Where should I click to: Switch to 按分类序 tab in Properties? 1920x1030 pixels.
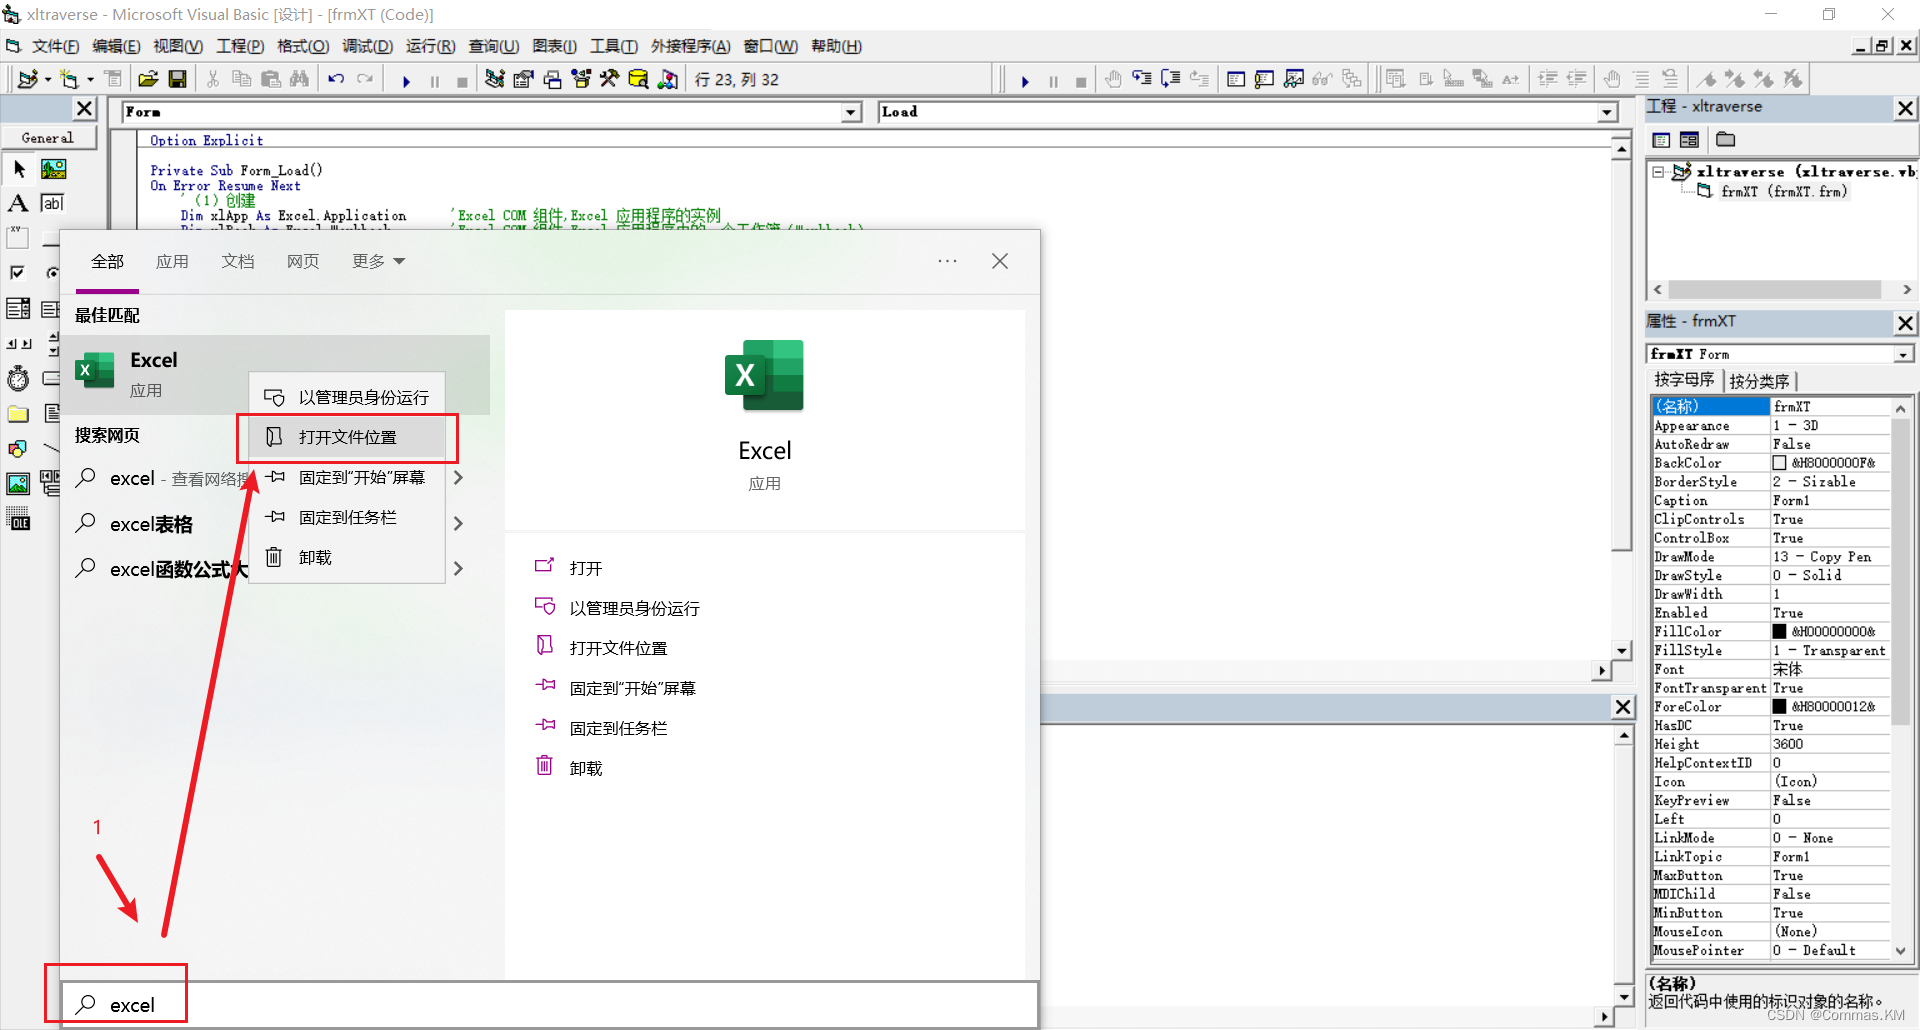[1759, 381]
